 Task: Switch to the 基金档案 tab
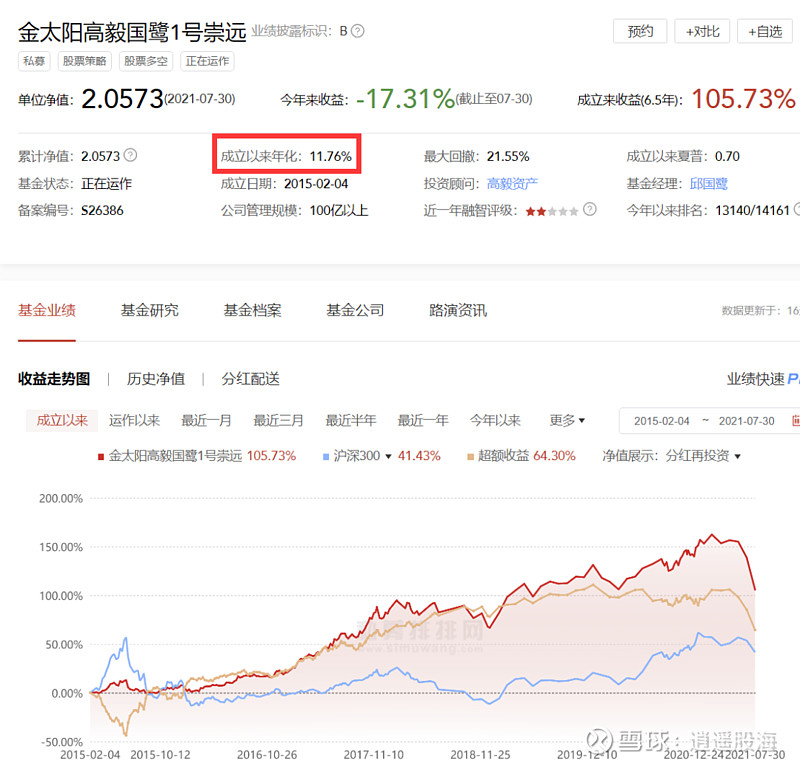click(253, 310)
